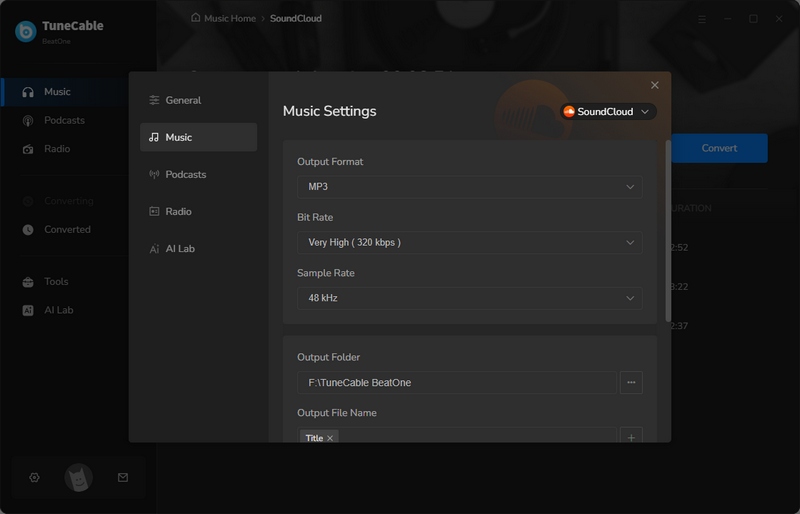This screenshot has width=800, height=514.
Task: Click the settings dialog vertical scrollbar
Action: (668, 231)
